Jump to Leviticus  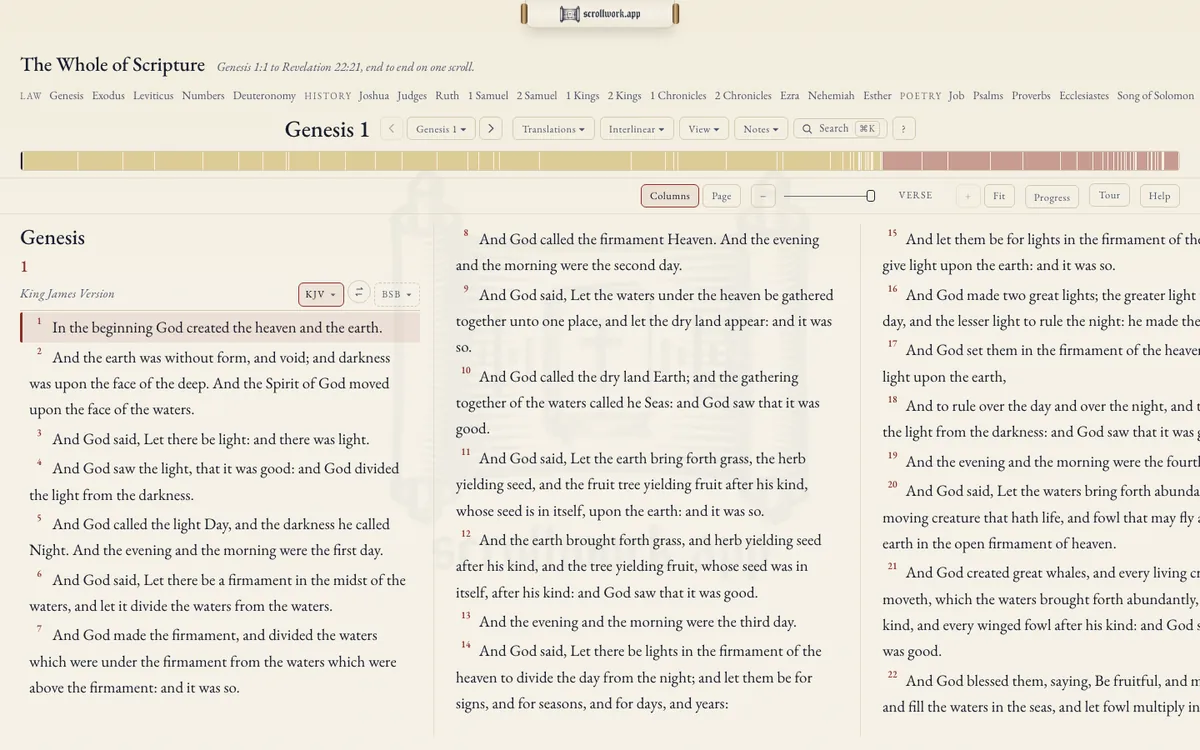coord(153,96)
